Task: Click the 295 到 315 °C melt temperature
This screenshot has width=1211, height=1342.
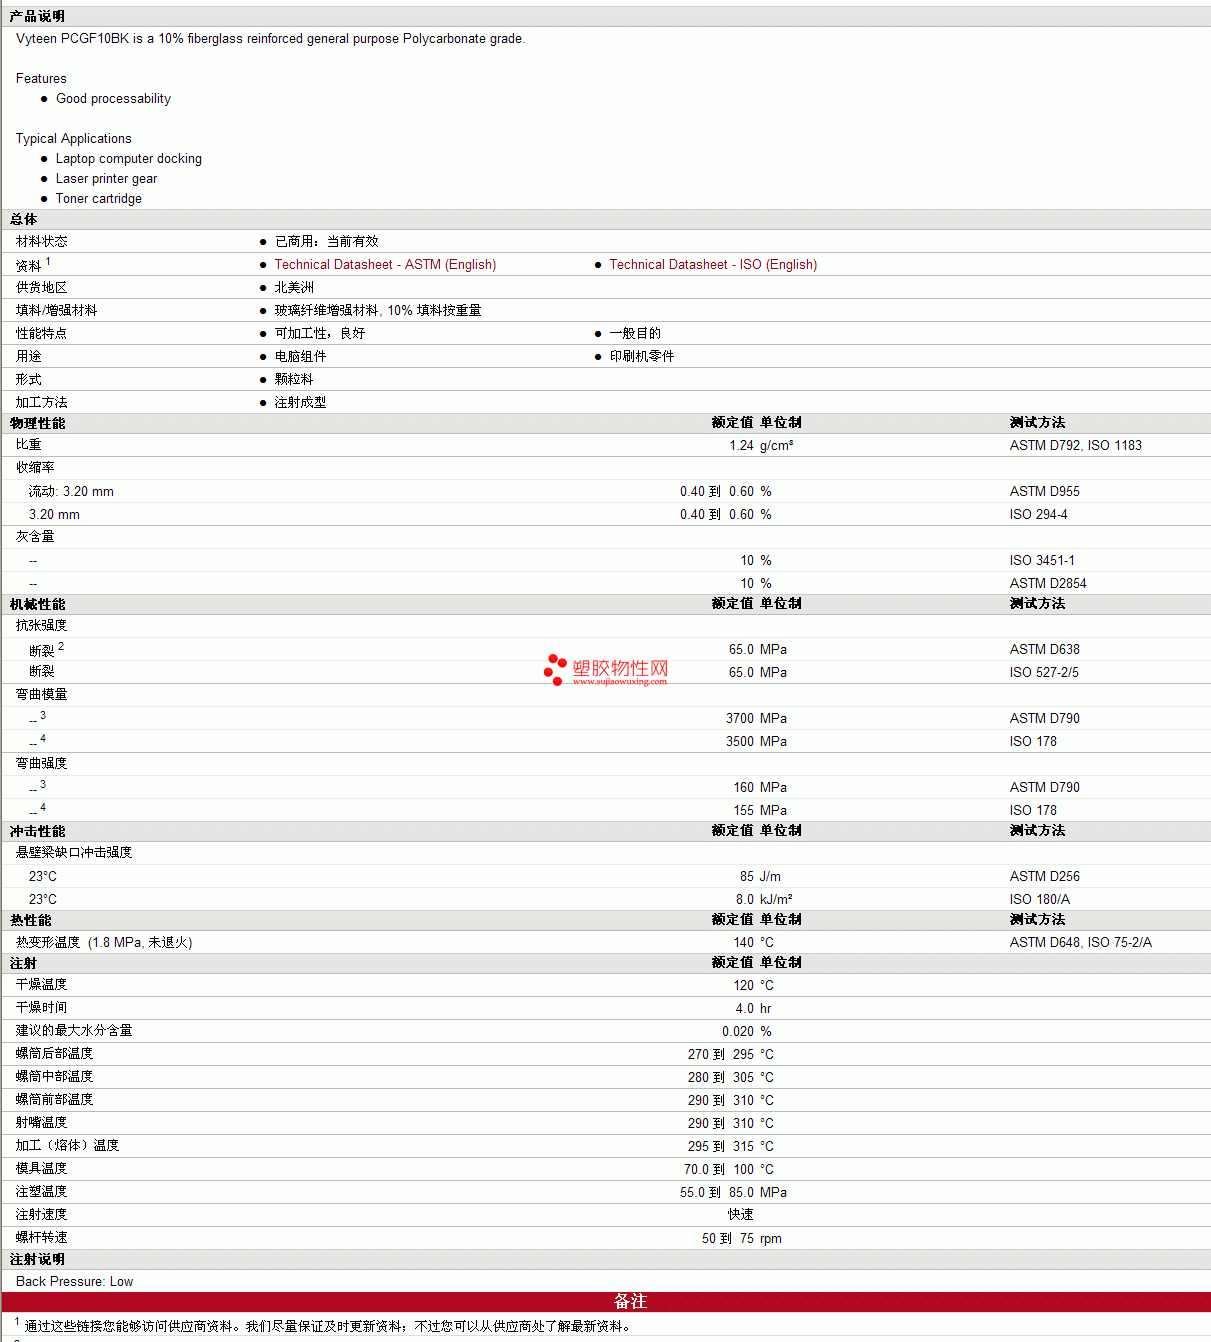Action: 731,1147
